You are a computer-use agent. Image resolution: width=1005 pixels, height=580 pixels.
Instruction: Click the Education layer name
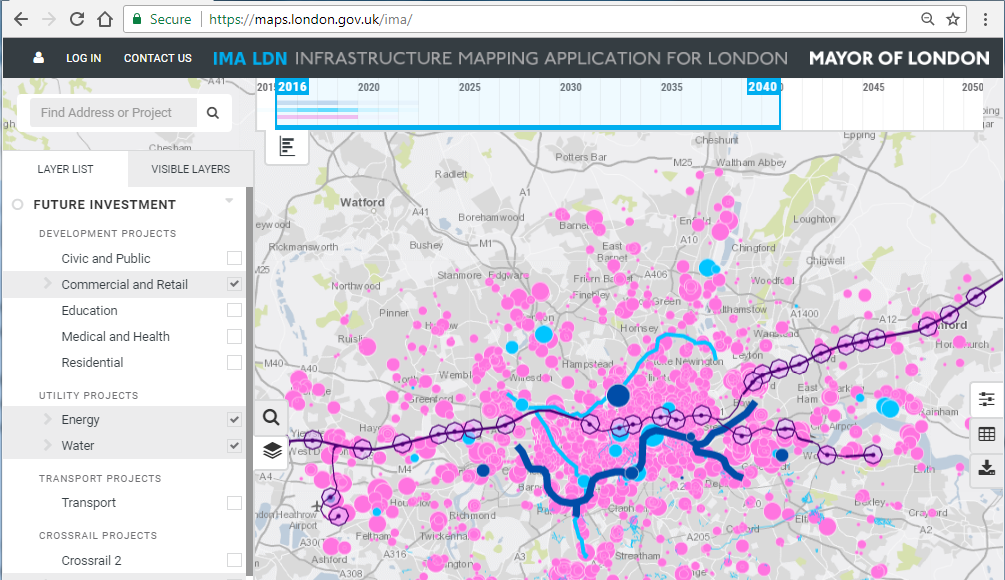[x=90, y=311]
